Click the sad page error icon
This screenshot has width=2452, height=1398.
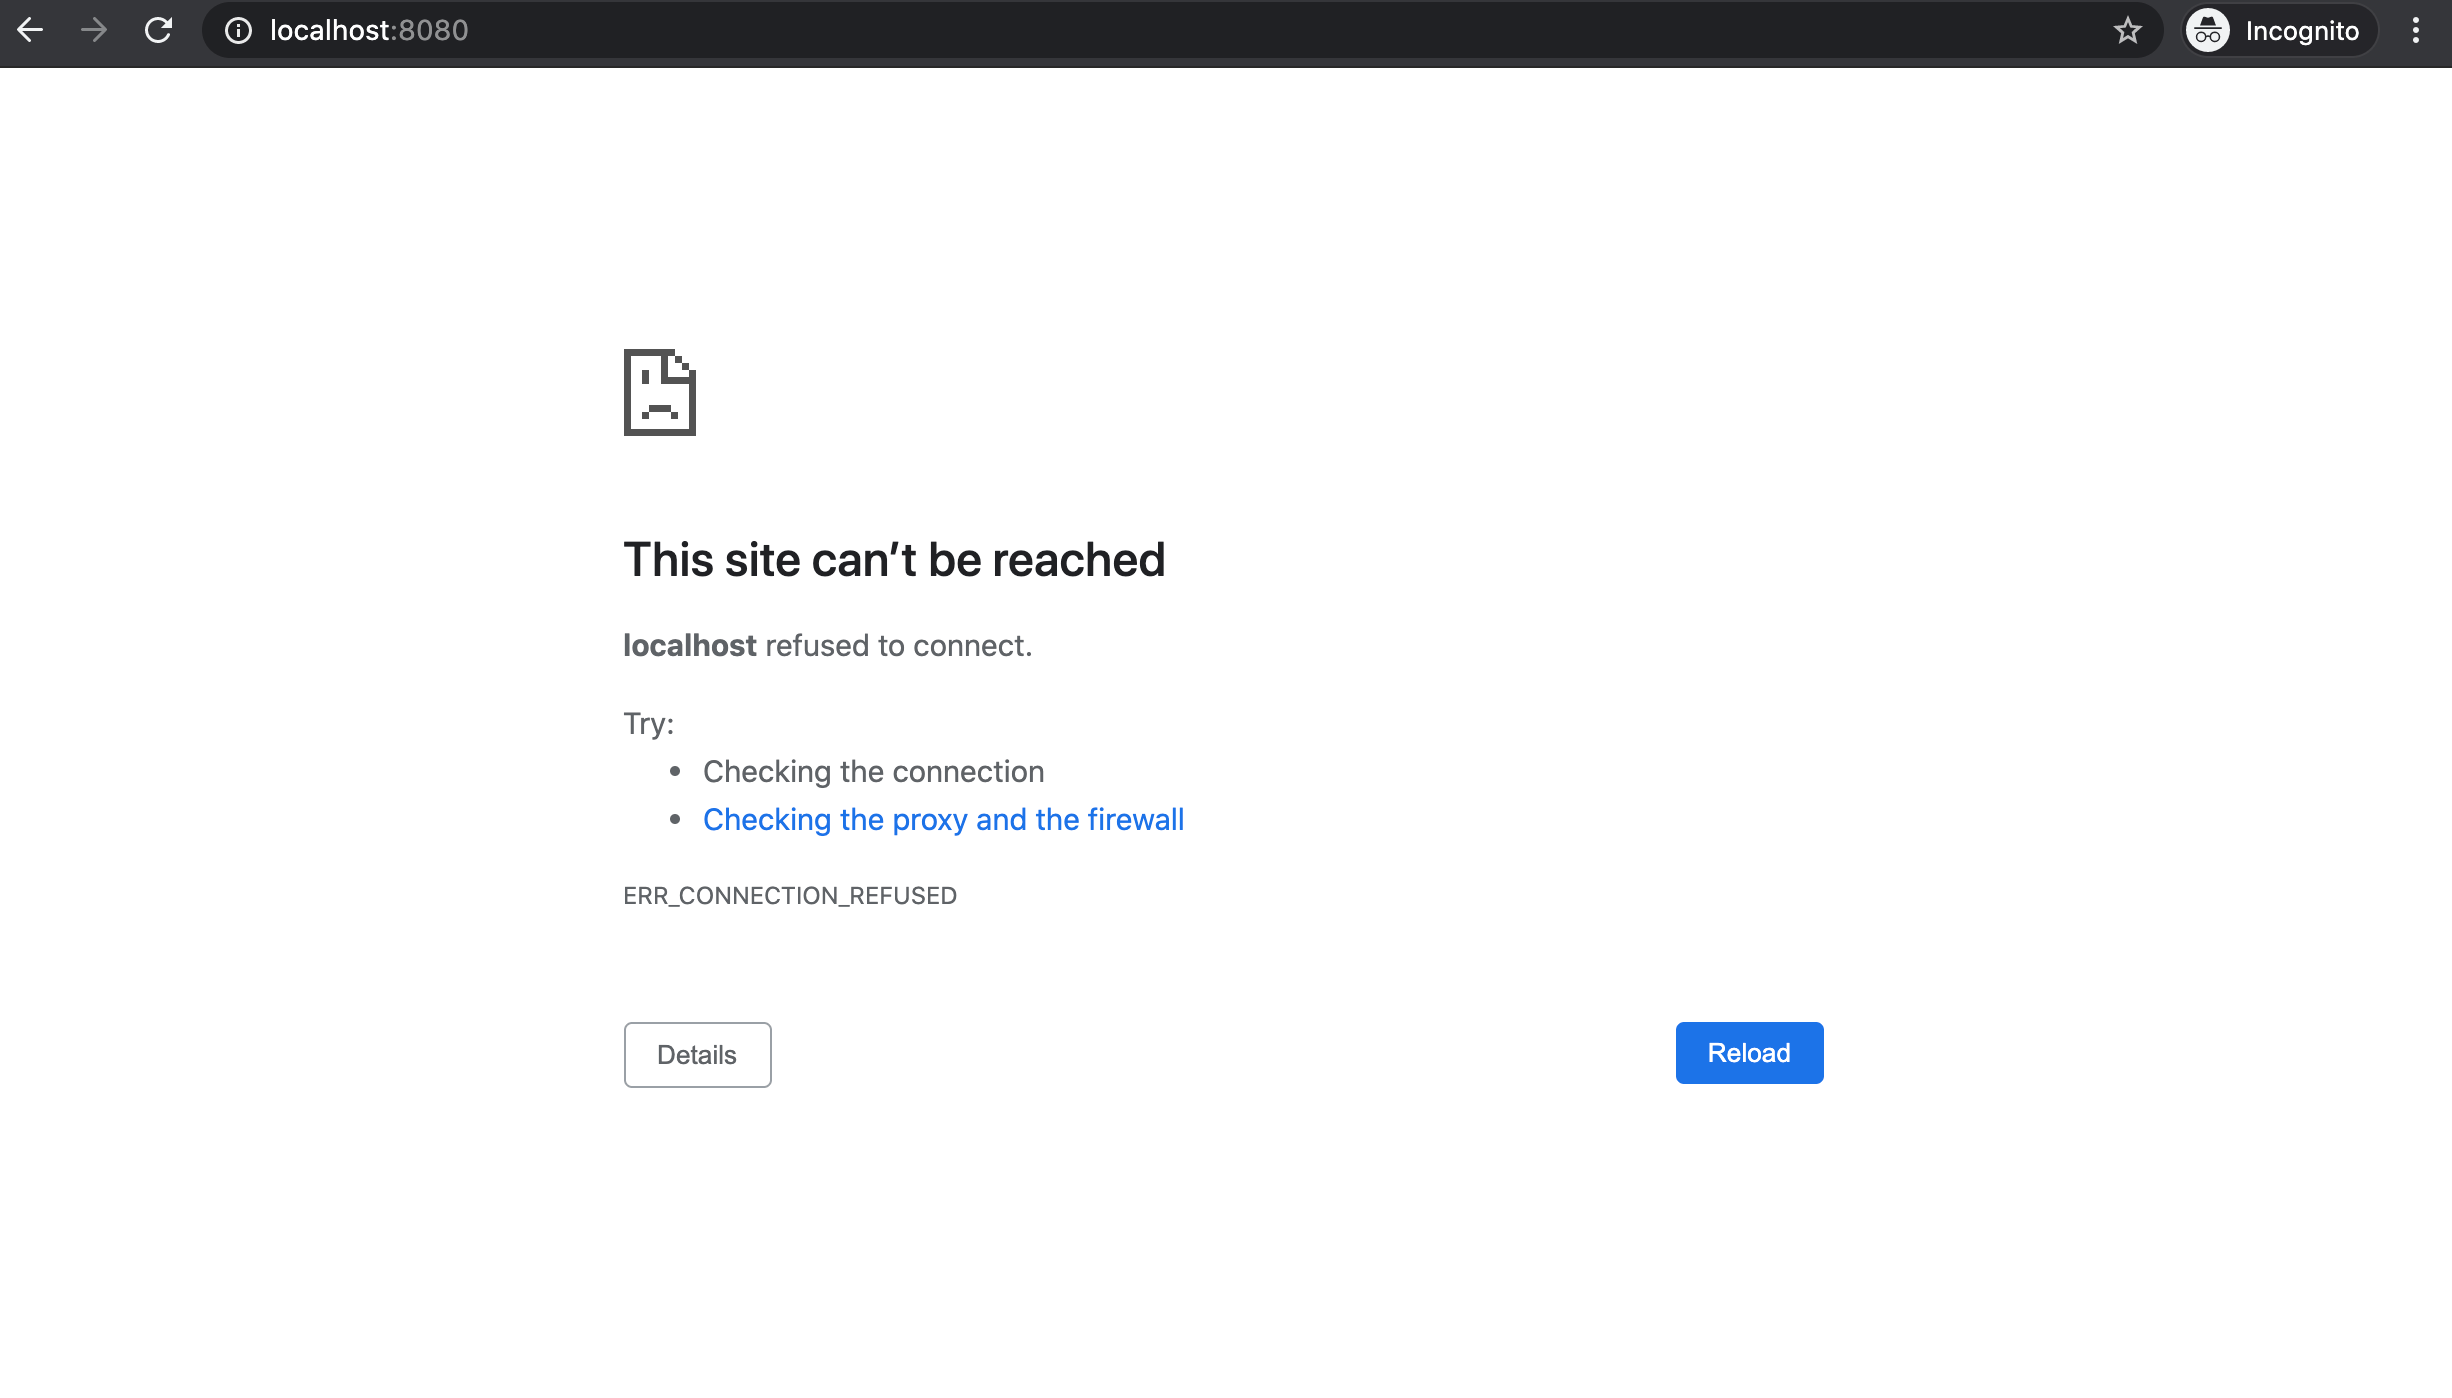660,394
